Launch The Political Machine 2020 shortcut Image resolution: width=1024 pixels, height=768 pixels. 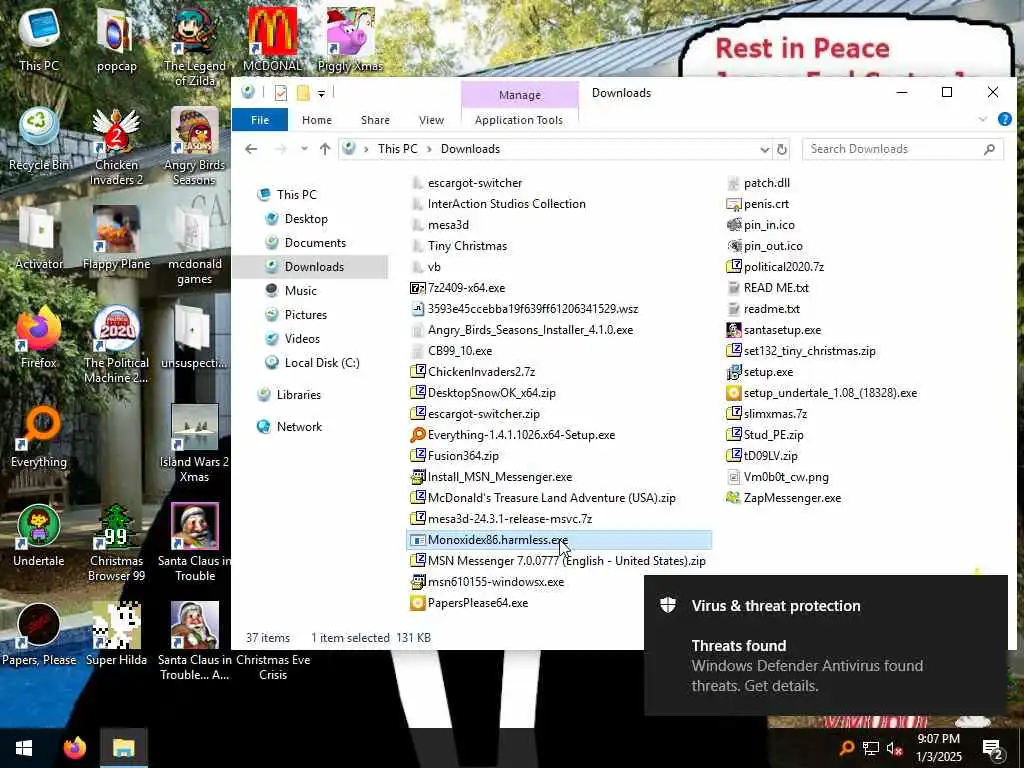[x=116, y=345]
